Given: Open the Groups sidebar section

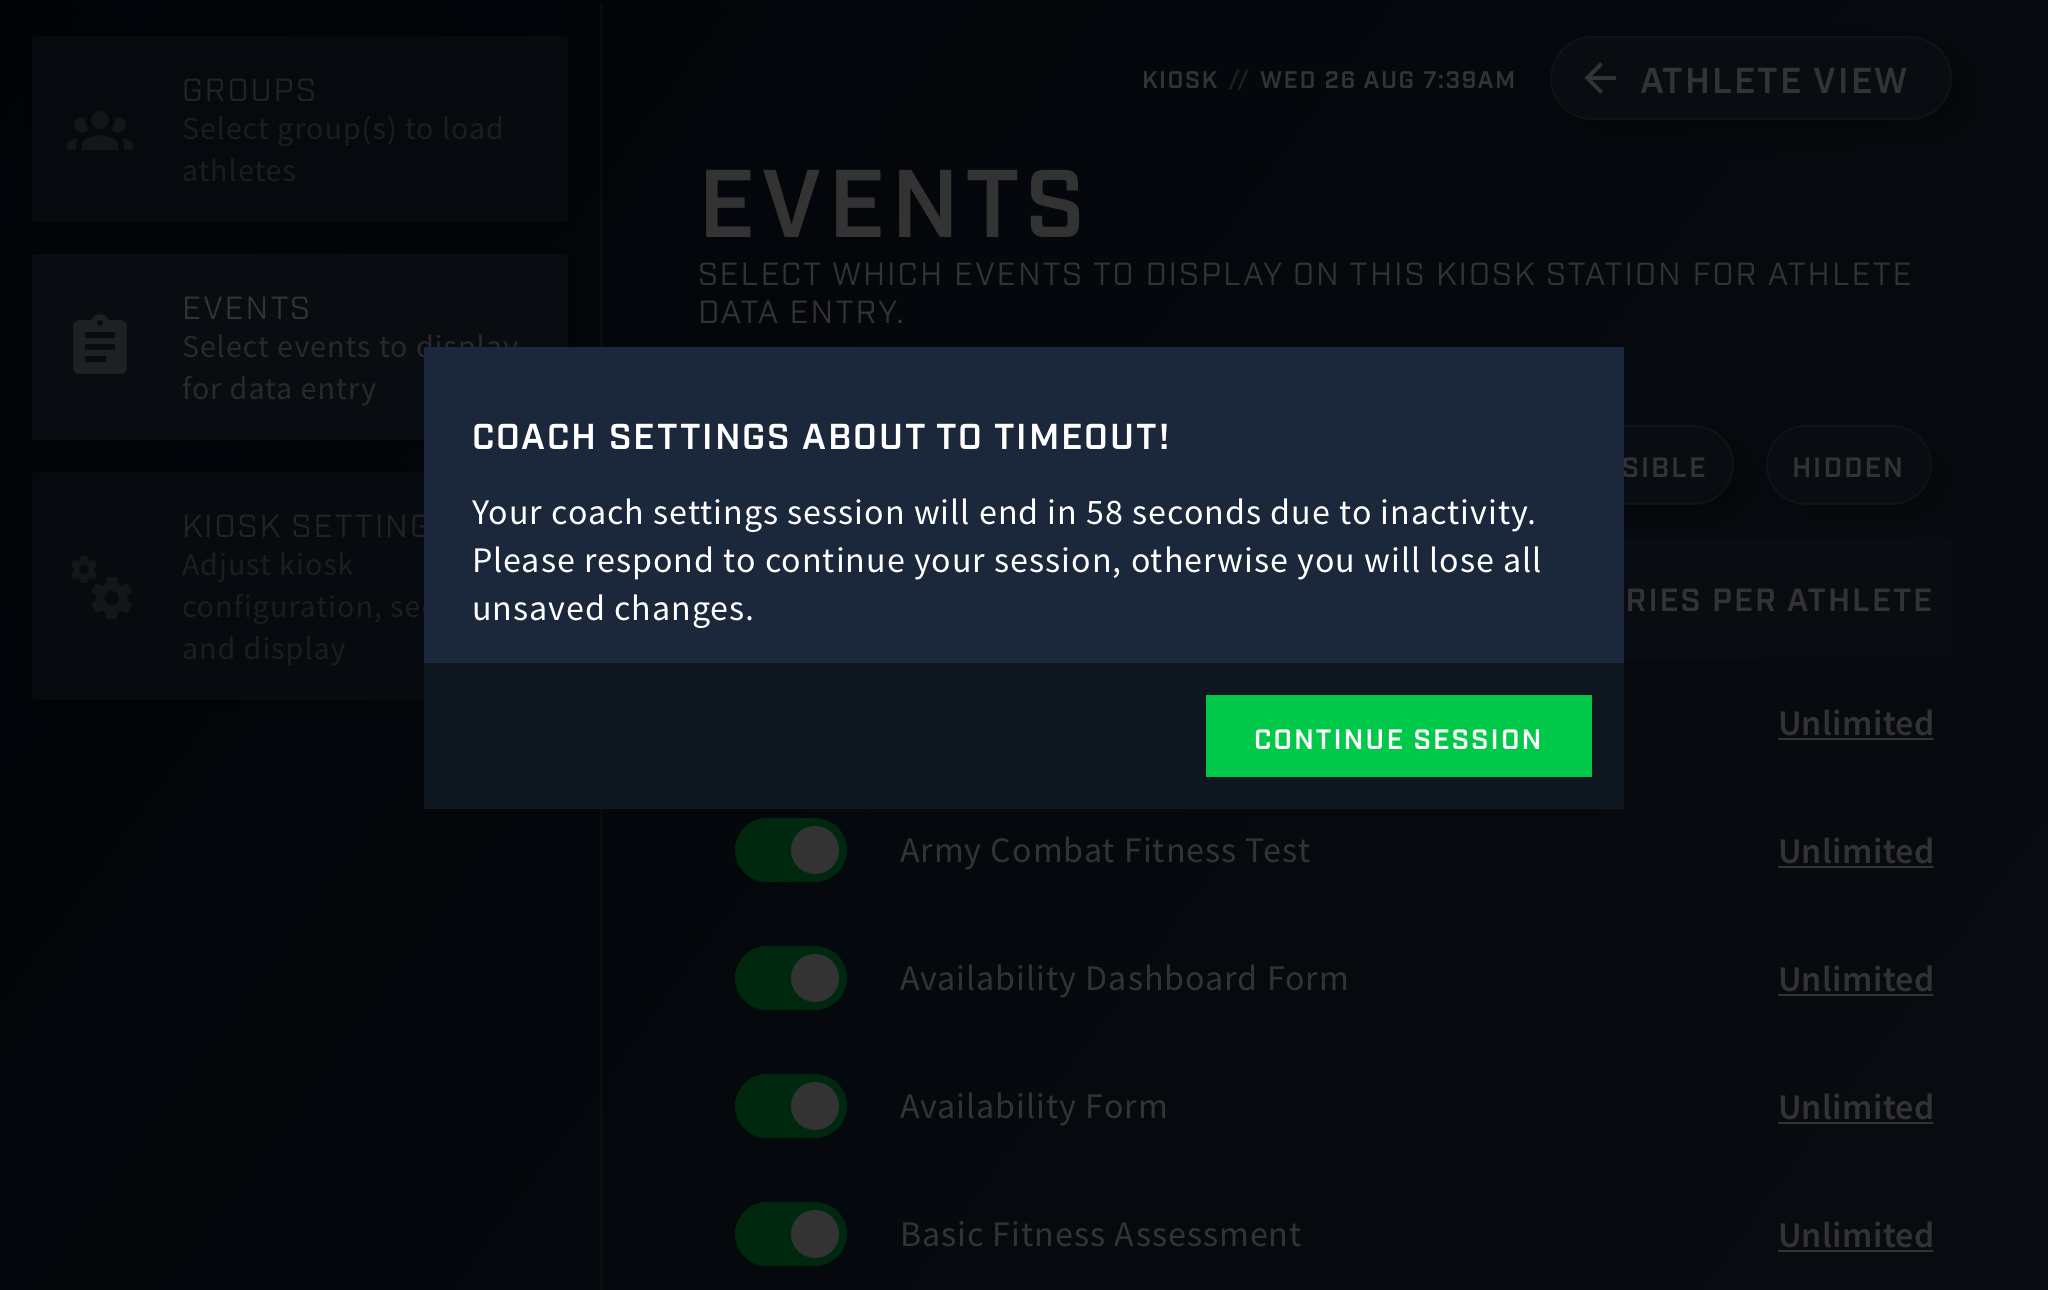Looking at the screenshot, I should pos(300,129).
